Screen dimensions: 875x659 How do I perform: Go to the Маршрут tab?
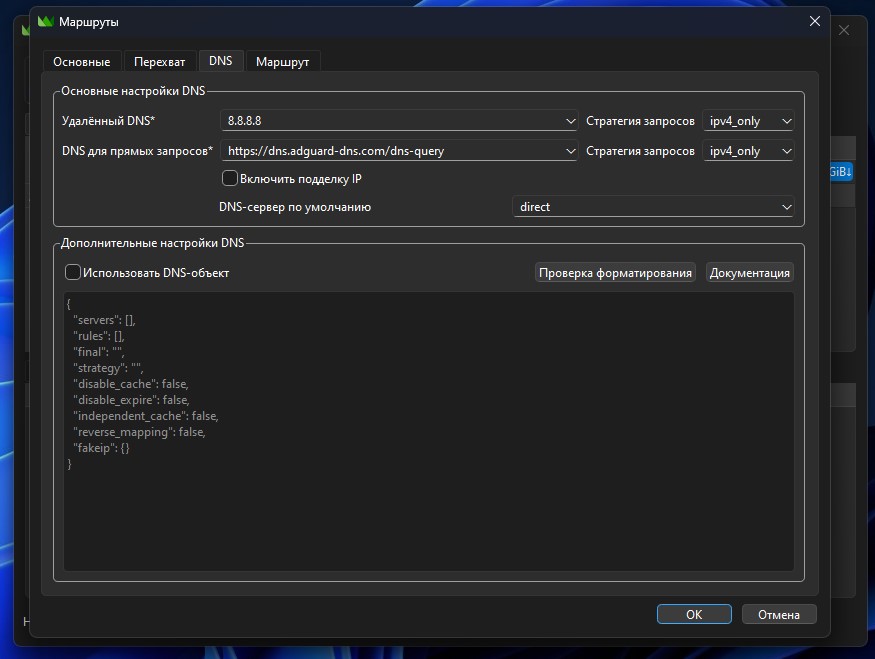coord(282,62)
